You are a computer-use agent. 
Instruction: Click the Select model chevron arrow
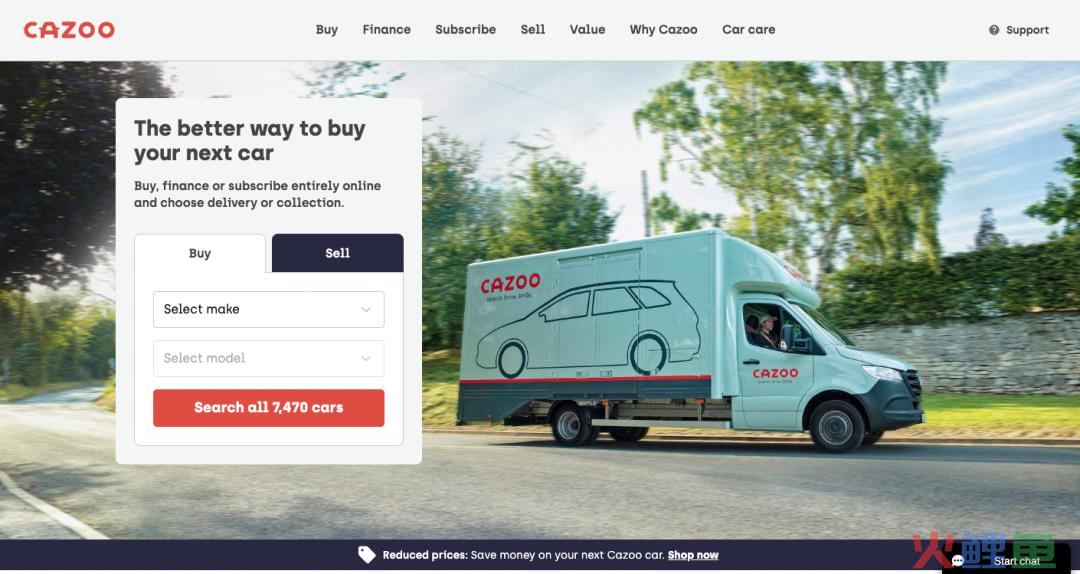(x=366, y=358)
